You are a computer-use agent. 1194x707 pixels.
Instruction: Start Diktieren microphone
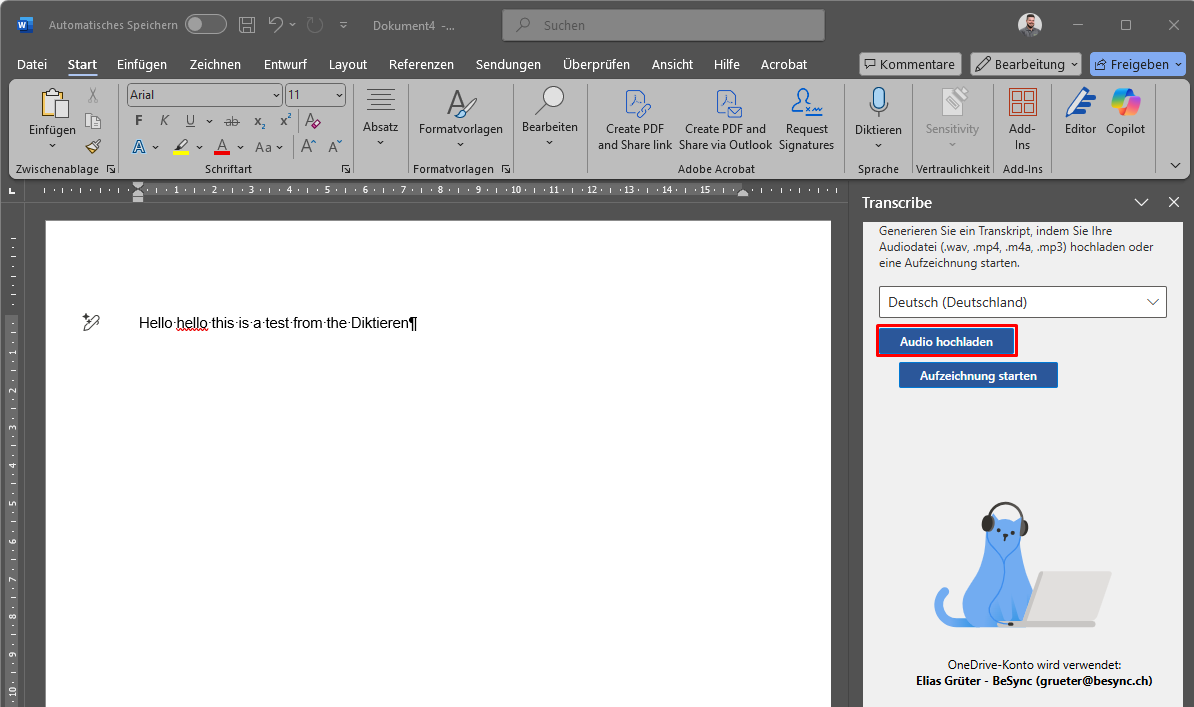coord(878,102)
